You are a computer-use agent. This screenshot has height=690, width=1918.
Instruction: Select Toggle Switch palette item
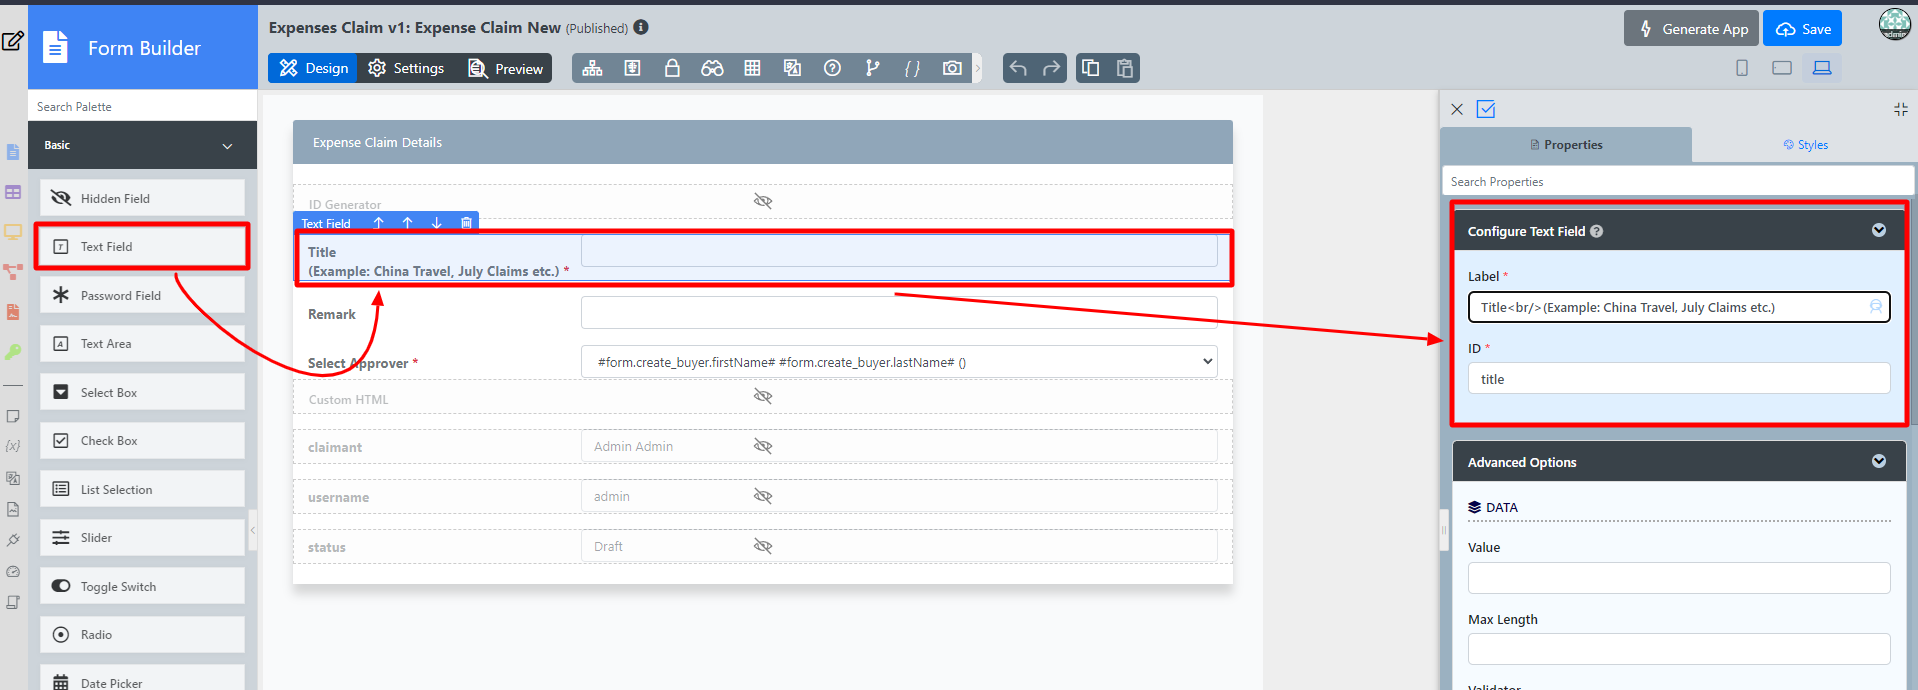tap(142, 586)
